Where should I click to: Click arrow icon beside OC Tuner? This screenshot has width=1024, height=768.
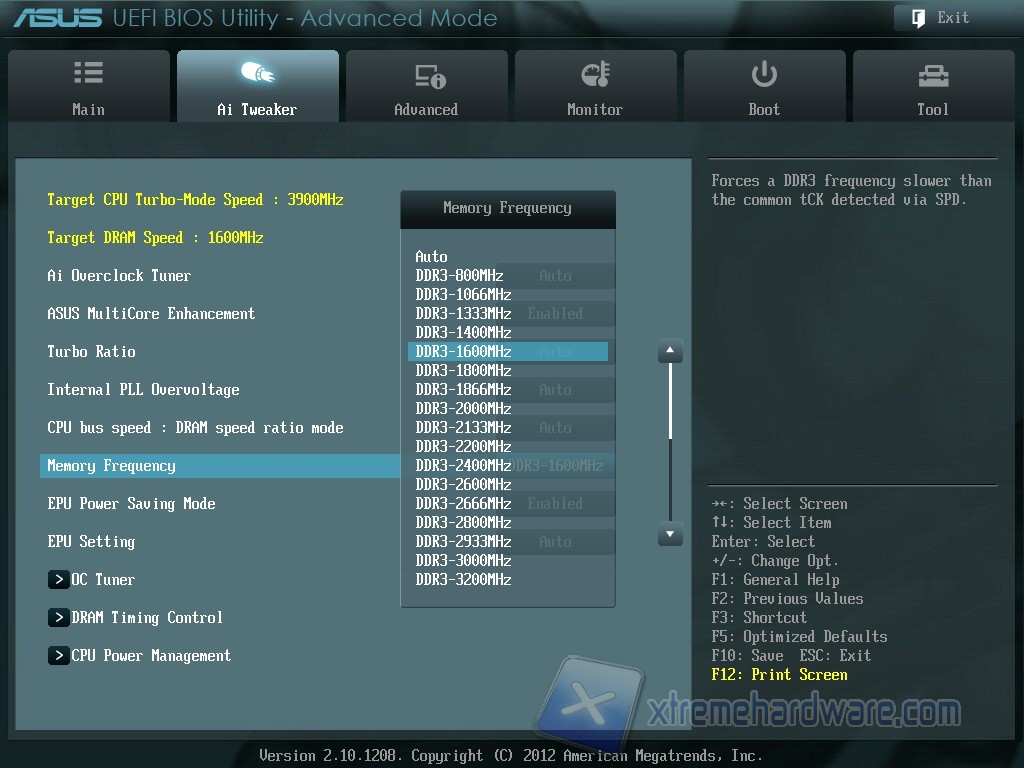tap(59, 580)
